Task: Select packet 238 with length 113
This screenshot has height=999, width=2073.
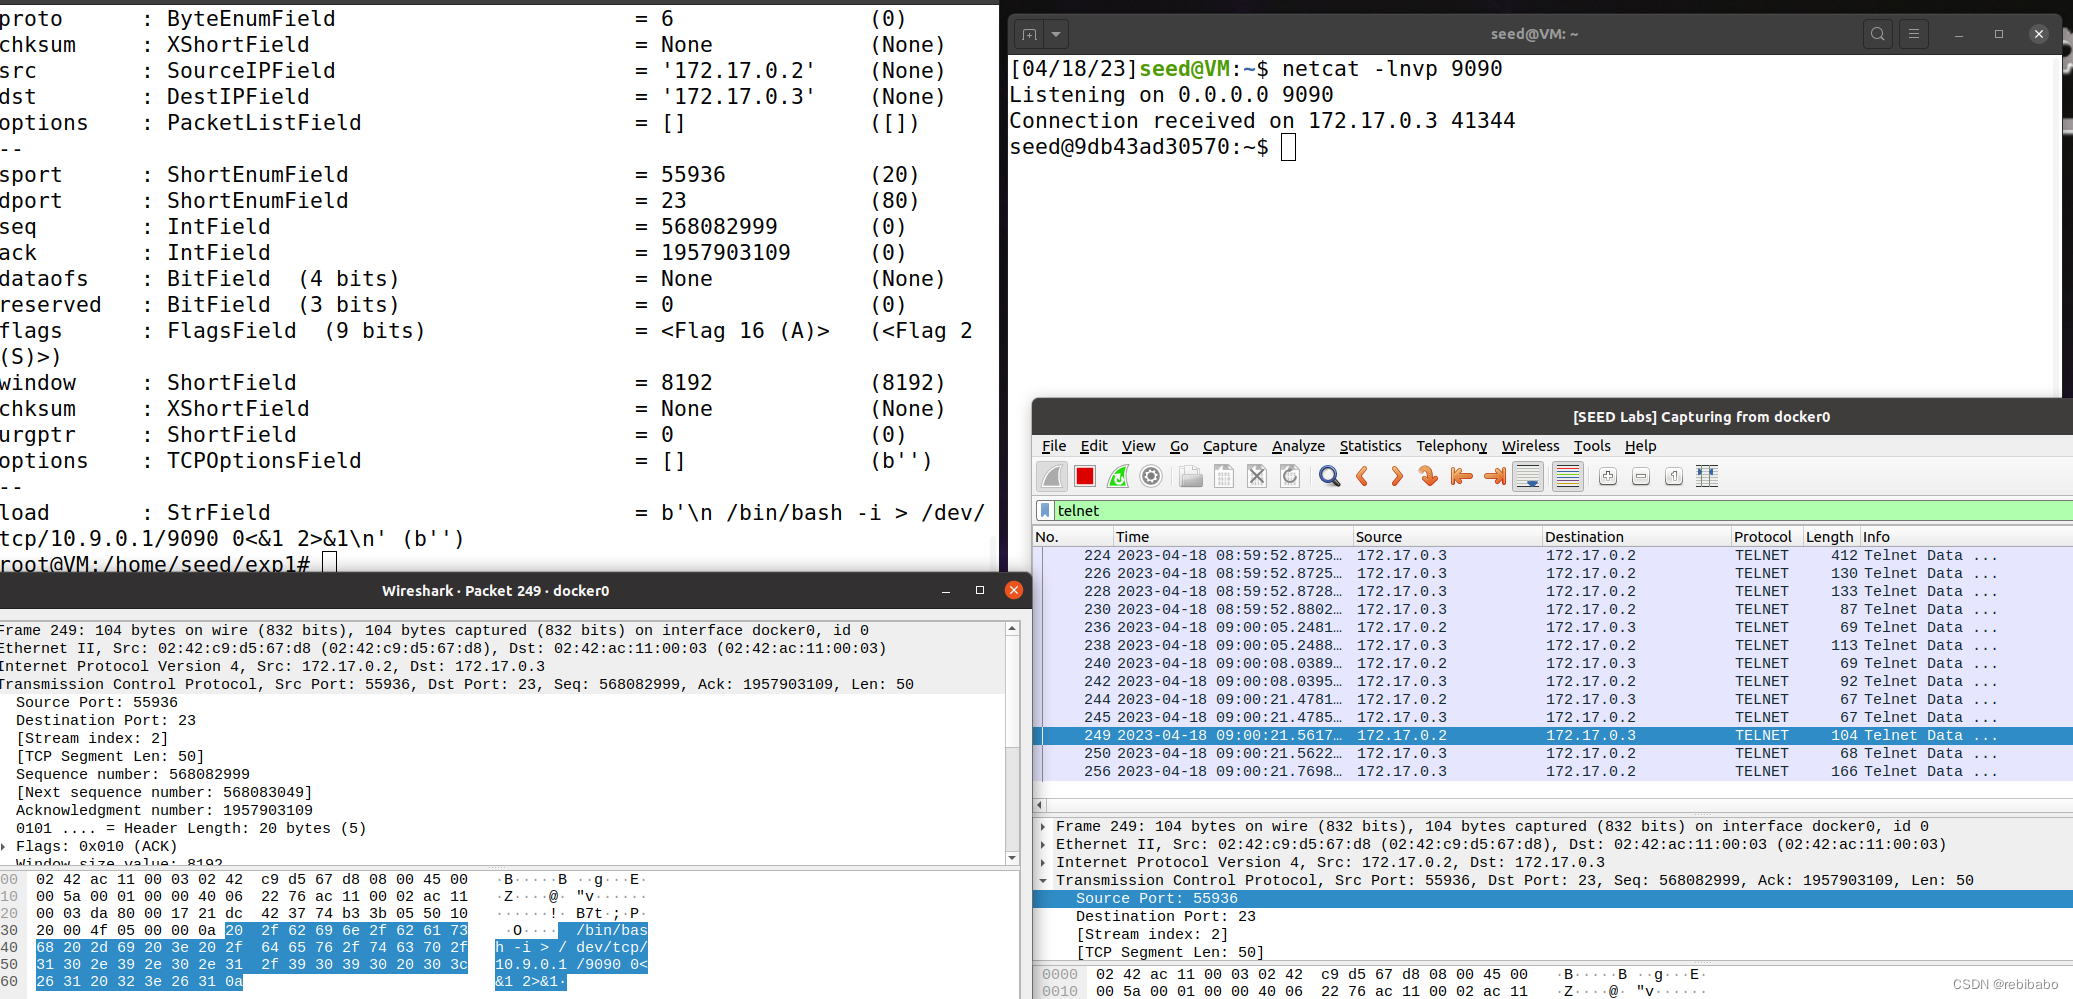Action: pos(1553,646)
